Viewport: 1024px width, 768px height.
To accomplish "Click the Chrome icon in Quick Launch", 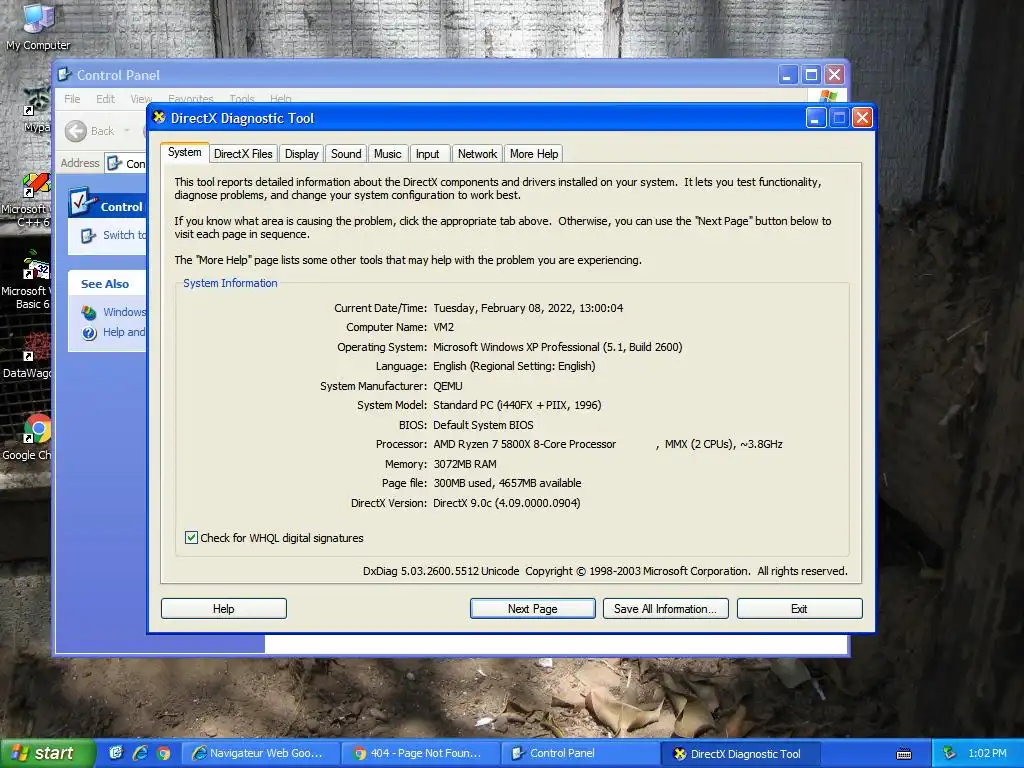I will 163,753.
